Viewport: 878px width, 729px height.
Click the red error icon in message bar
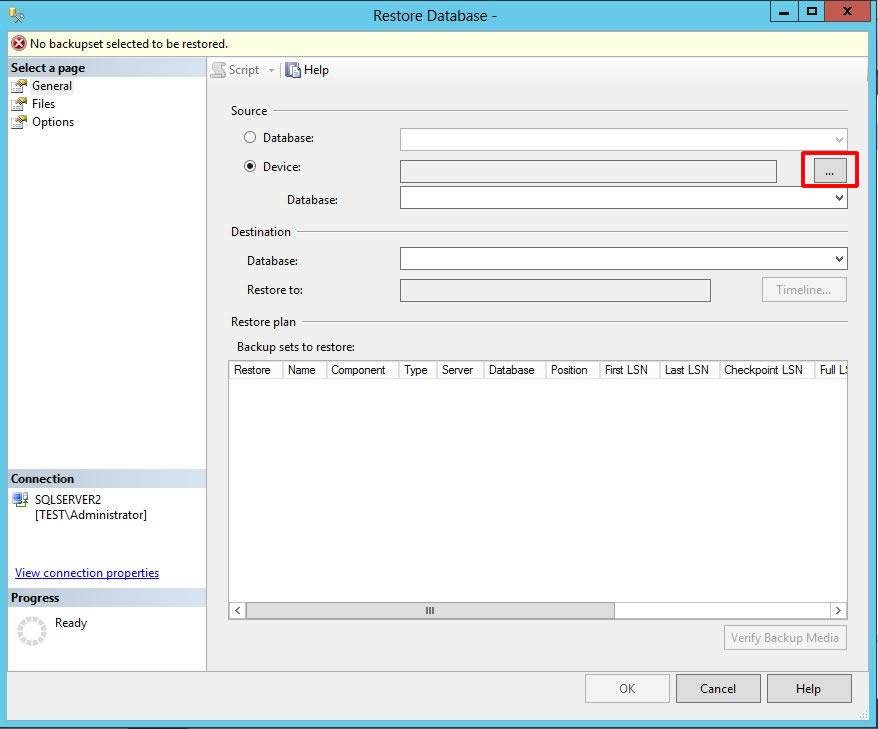click(18, 44)
